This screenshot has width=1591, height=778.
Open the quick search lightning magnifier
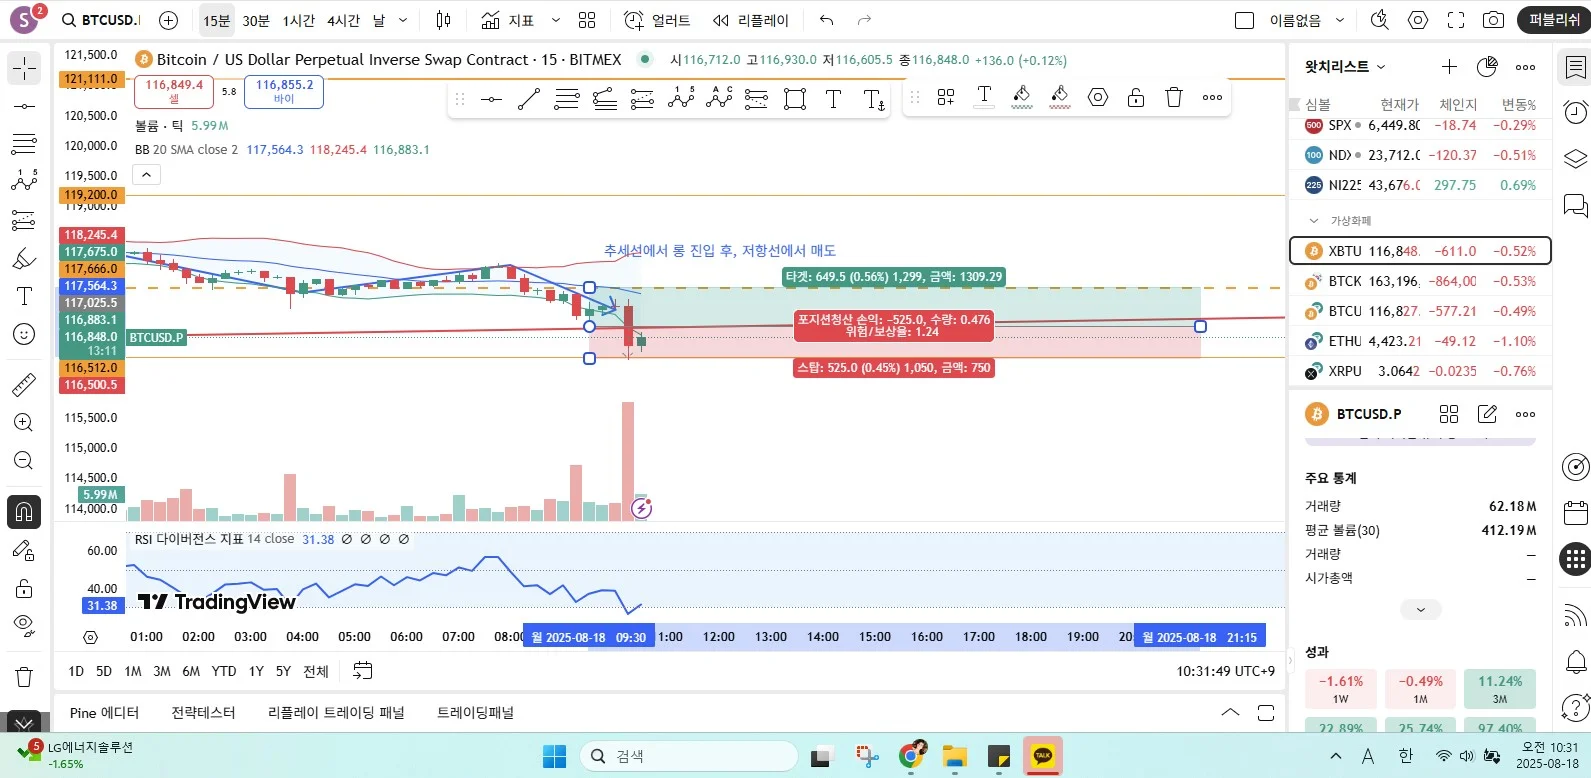[1380, 20]
